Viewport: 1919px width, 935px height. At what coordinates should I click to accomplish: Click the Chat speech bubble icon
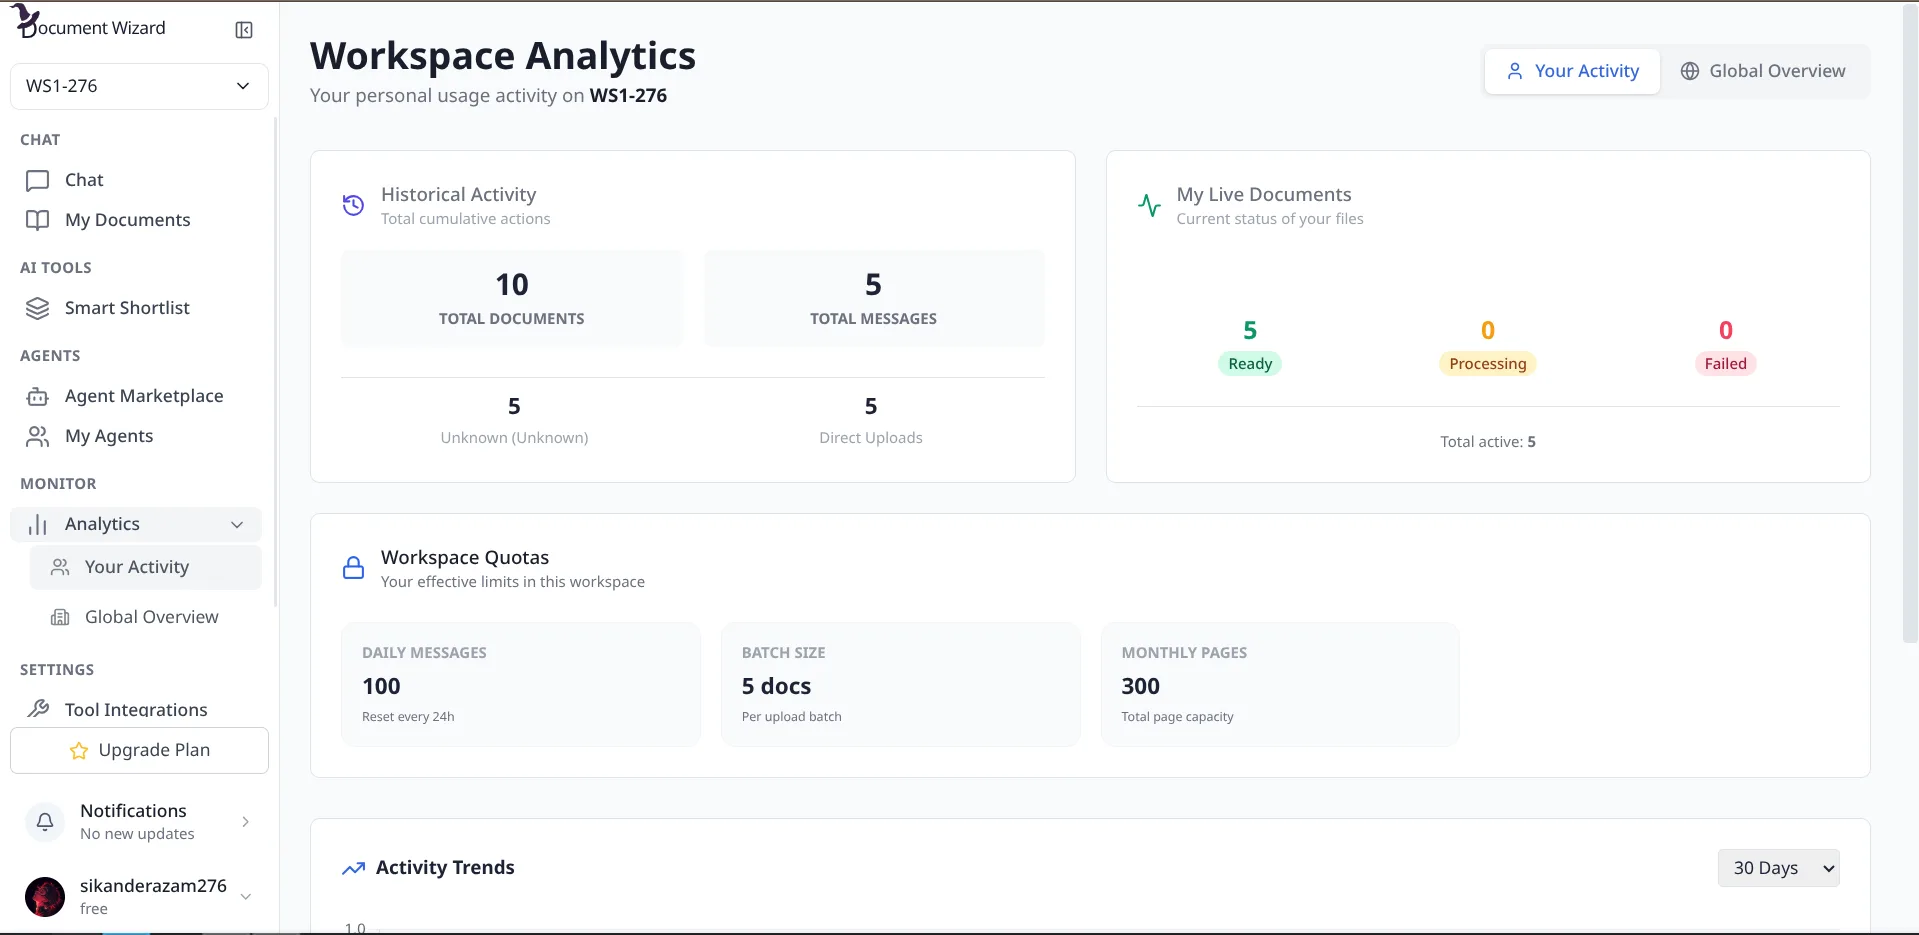[38, 180]
